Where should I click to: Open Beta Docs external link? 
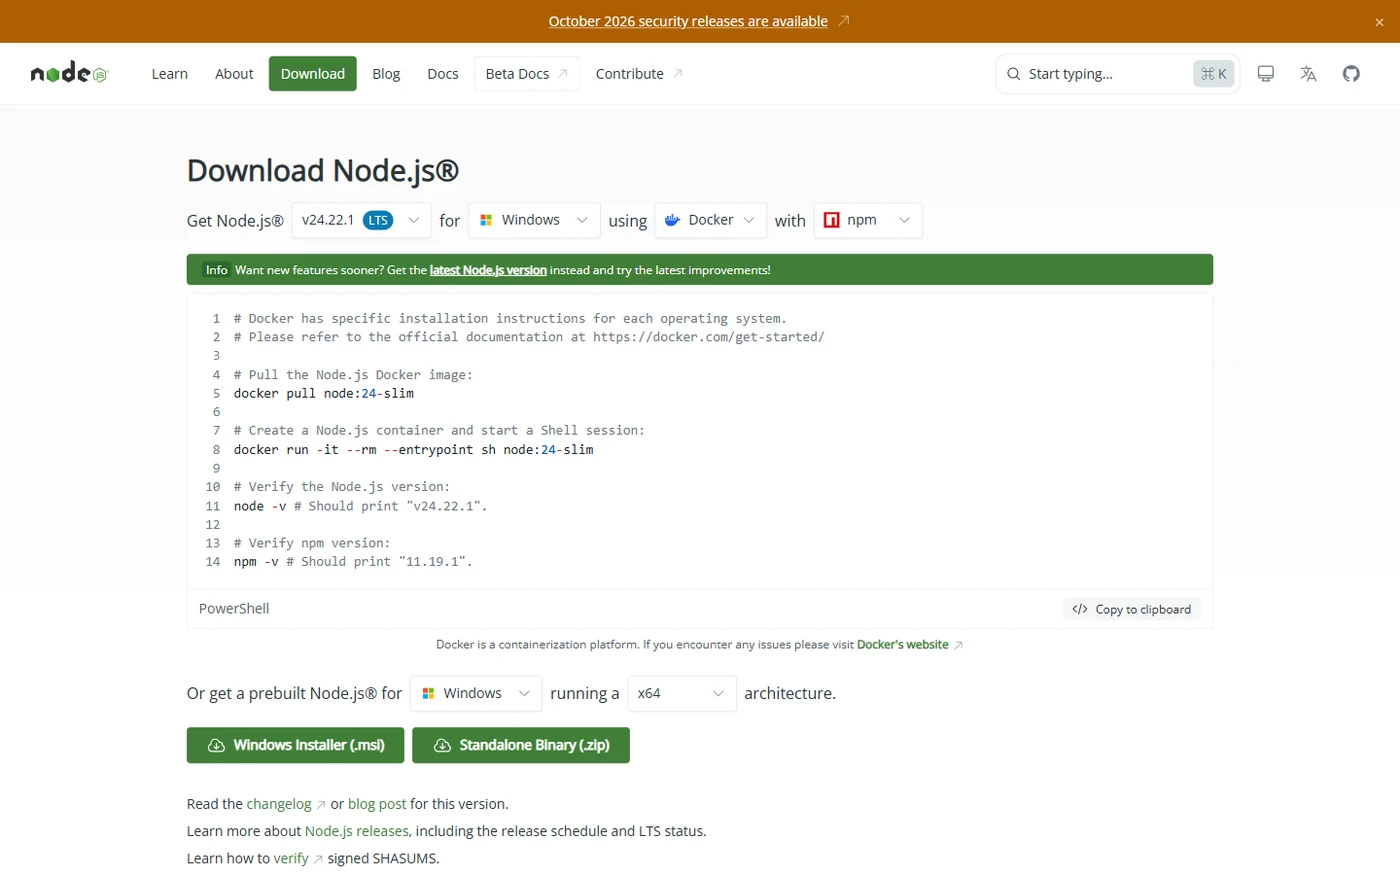click(x=526, y=74)
